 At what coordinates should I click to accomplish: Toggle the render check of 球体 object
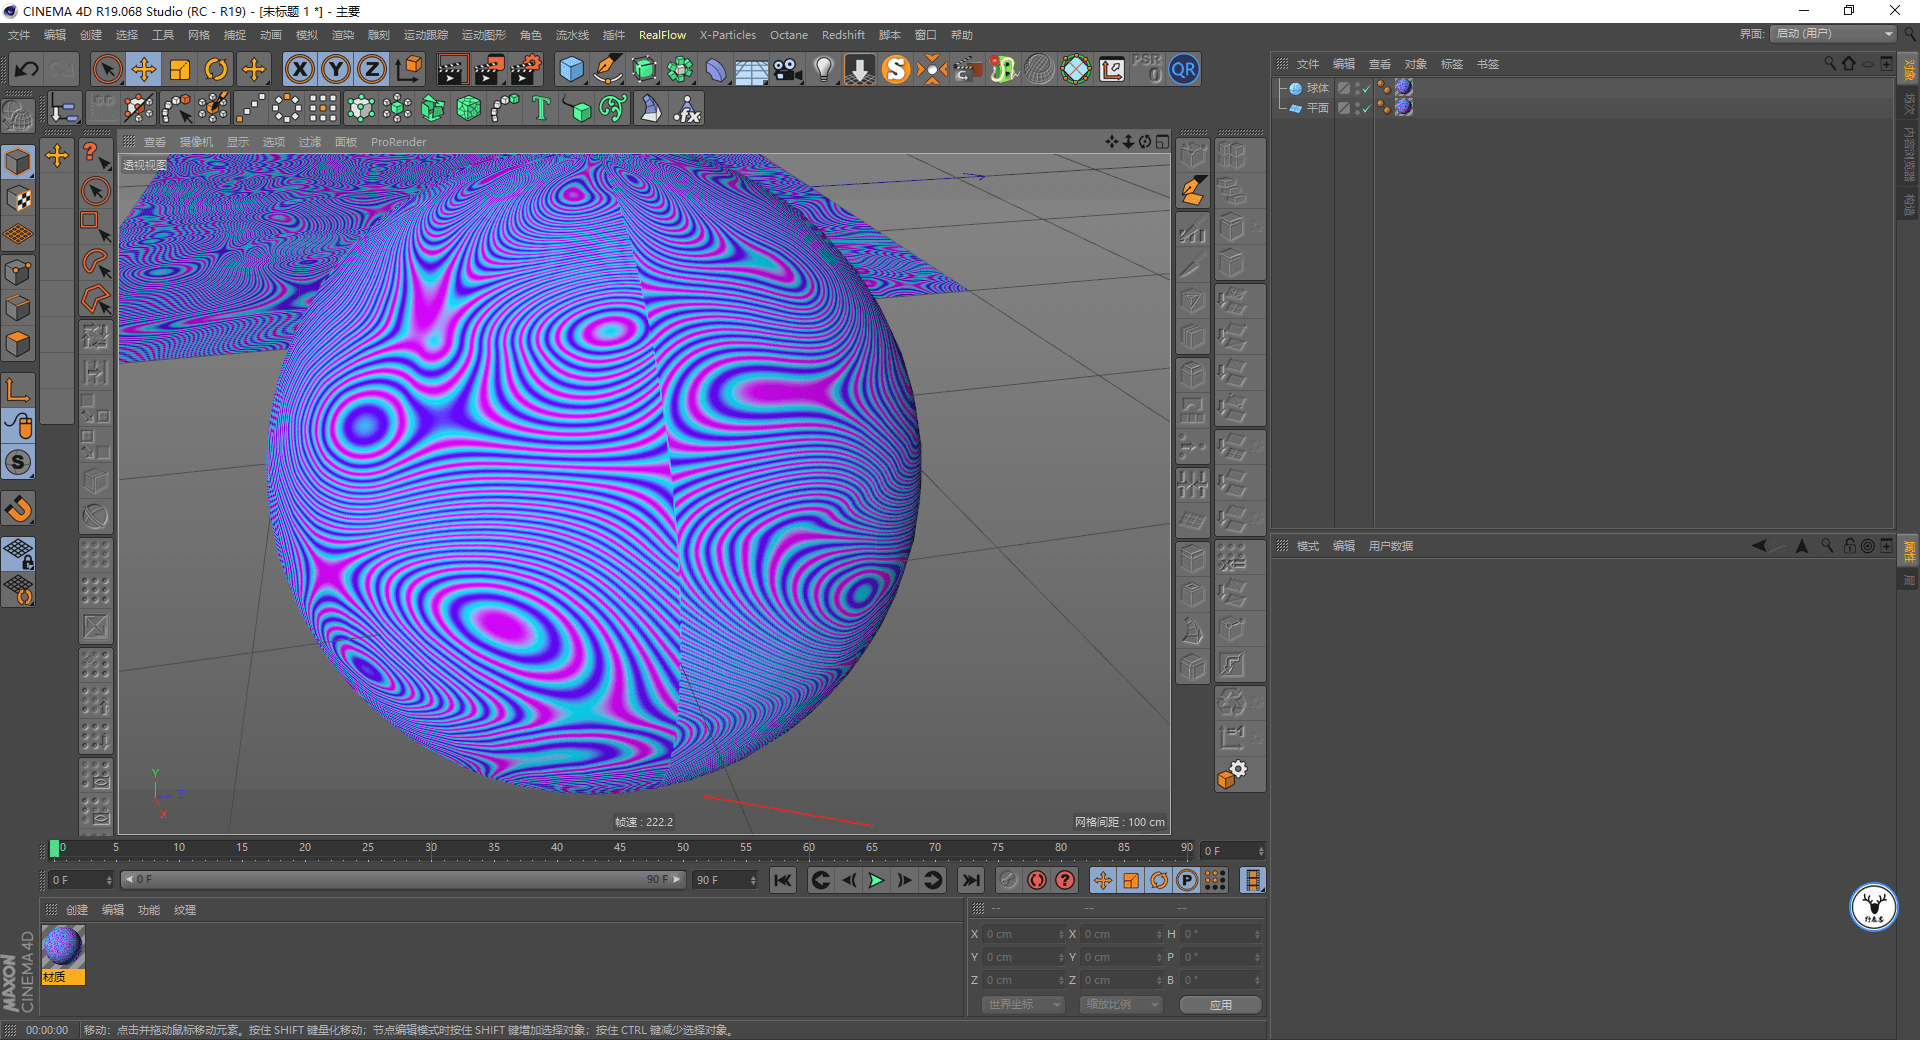[x=1366, y=89]
